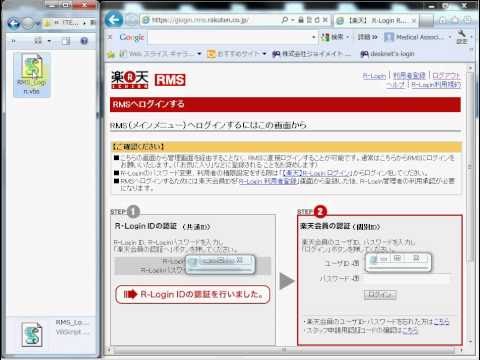Image resolution: width=480 pixels, height=360 pixels.
Task: Open the R-Login link in page header
Action: point(374,76)
